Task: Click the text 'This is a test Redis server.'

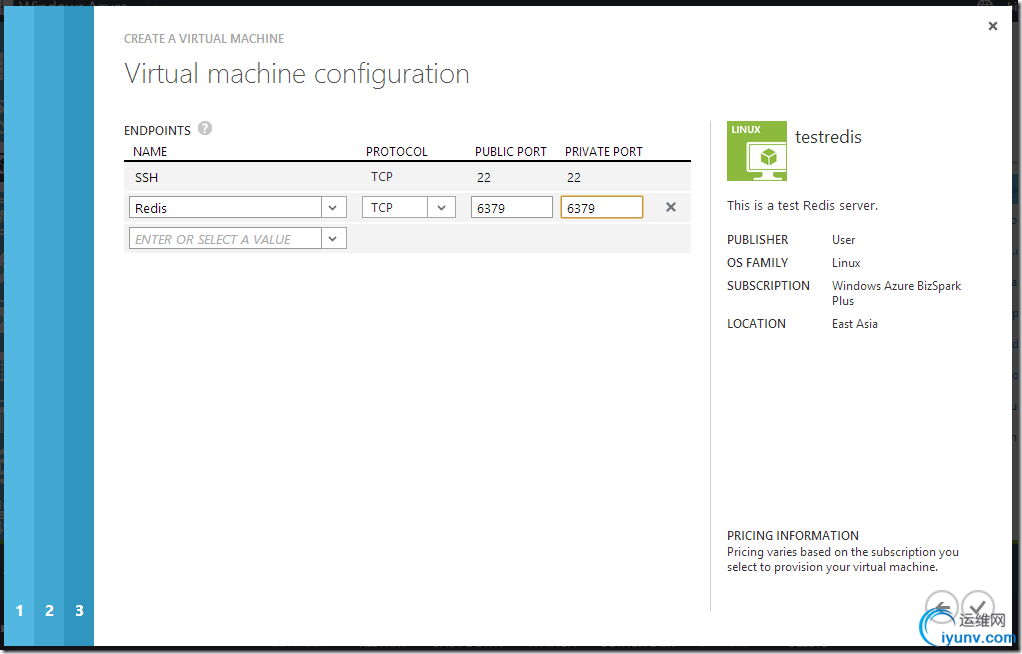Action: pyautogui.click(x=802, y=205)
